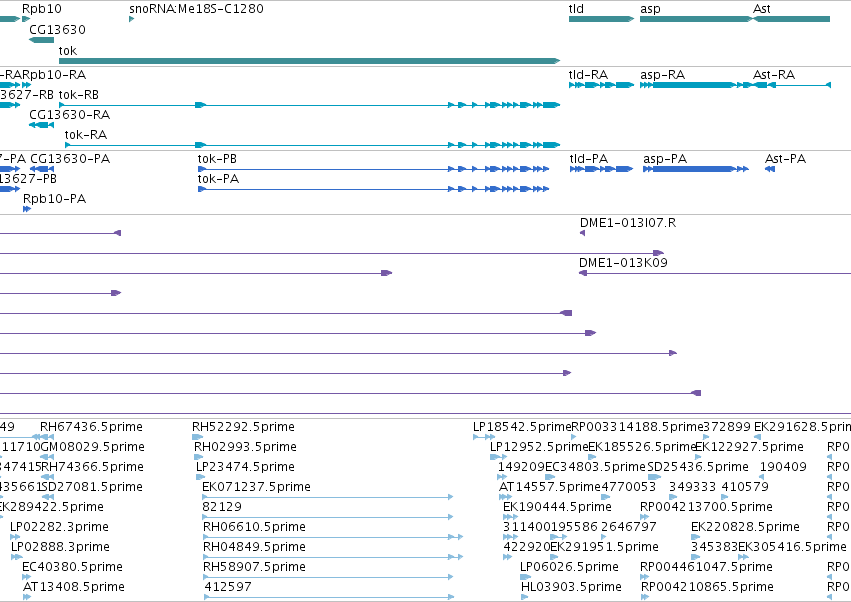Click the asp-PA CDS glyph

coord(696,169)
